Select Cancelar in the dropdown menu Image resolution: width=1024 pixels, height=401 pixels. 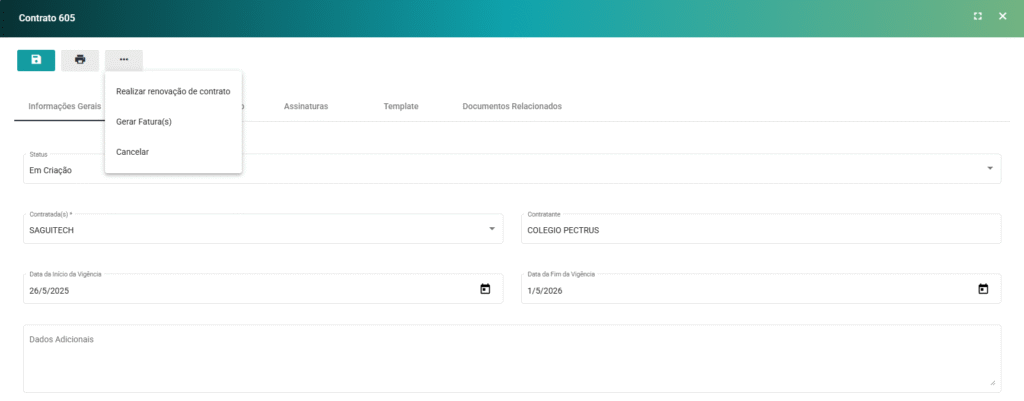click(x=133, y=152)
